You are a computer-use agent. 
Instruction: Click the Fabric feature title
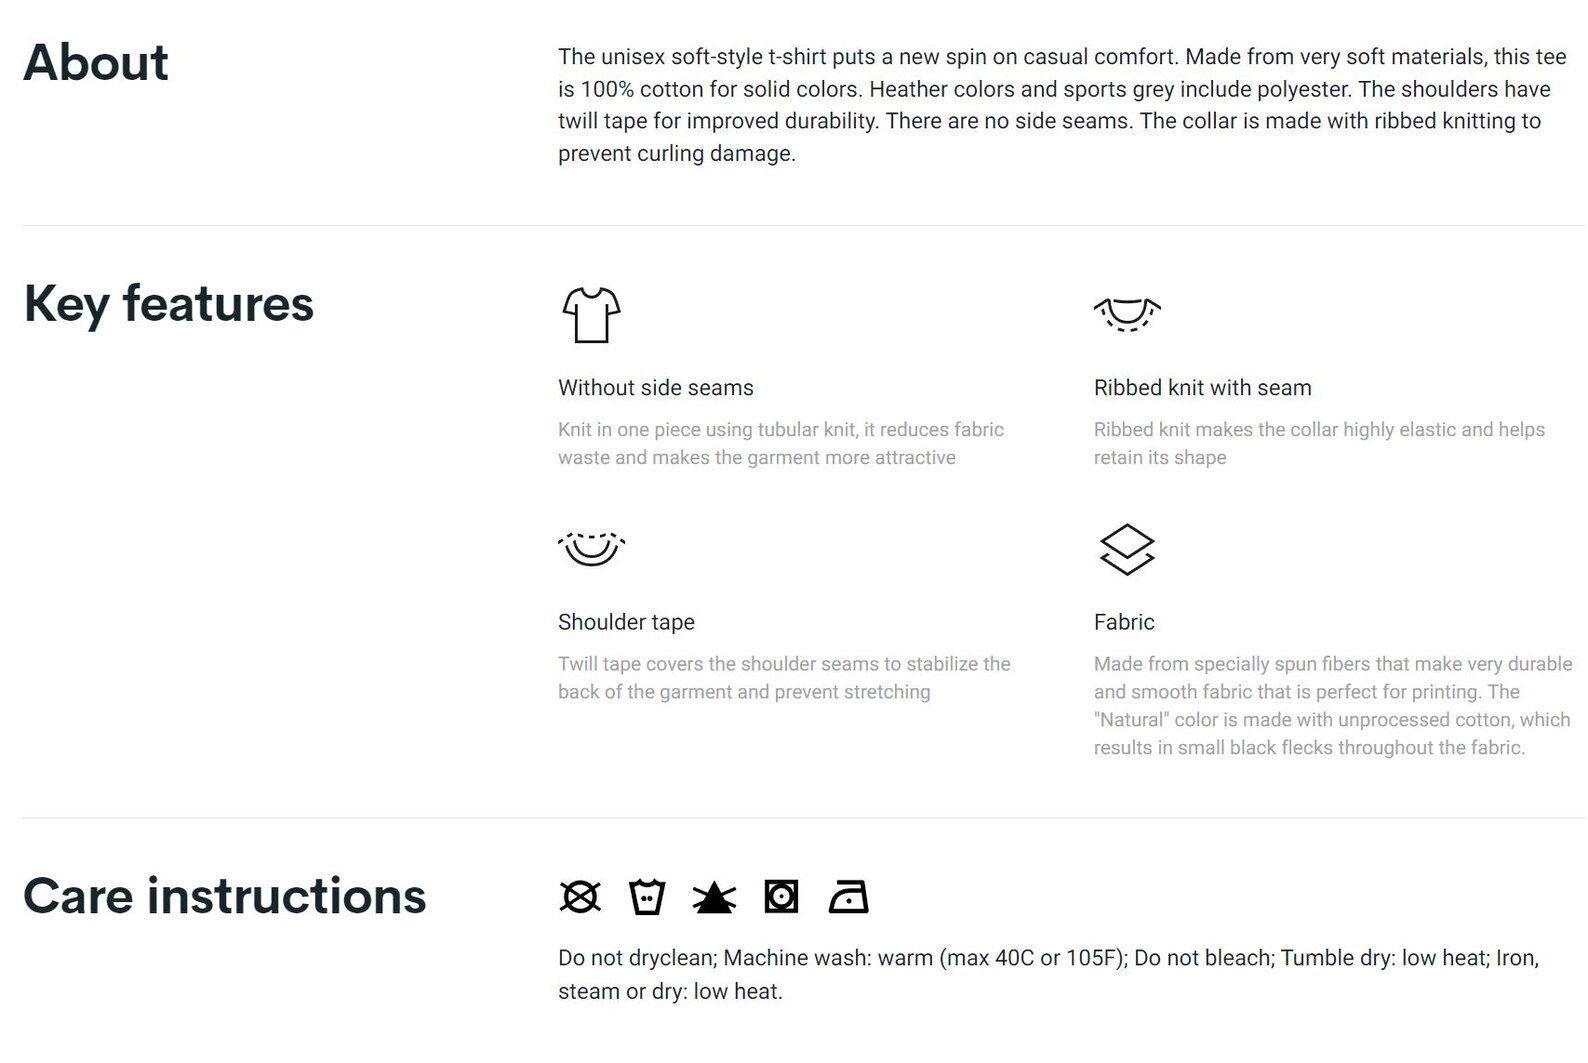click(x=1124, y=622)
